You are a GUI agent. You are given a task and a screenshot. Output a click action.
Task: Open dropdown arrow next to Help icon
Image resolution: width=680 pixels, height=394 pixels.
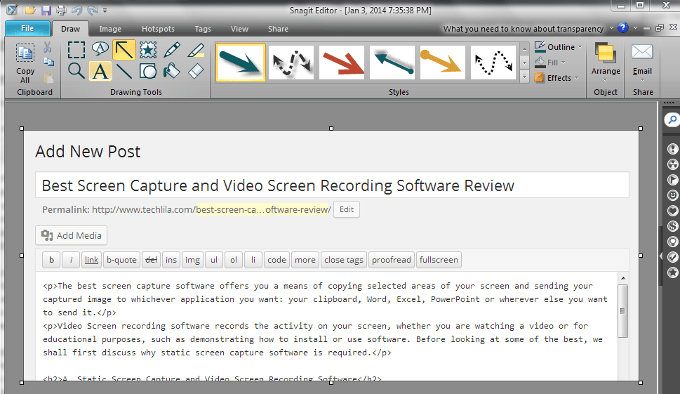[635, 28]
